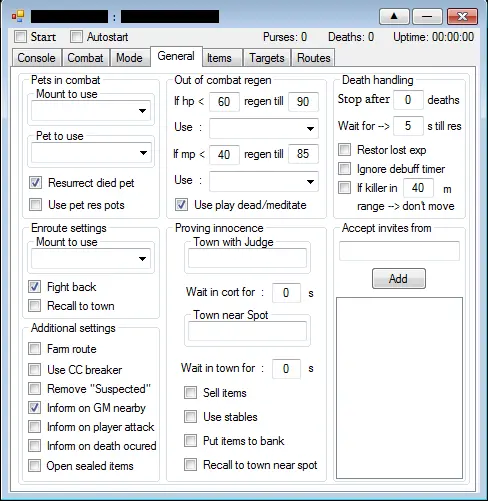
Task: Open the hp regen Use dropdown
Action: [264, 128]
